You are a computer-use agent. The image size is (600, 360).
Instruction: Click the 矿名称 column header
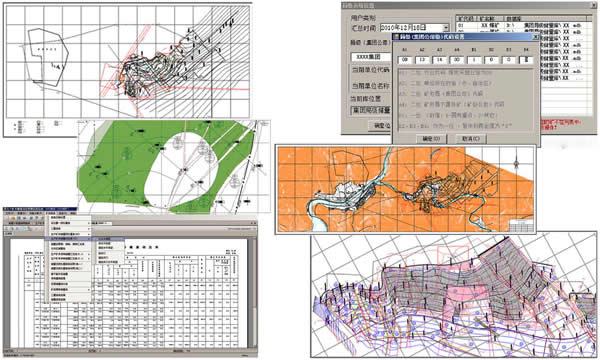point(487,18)
